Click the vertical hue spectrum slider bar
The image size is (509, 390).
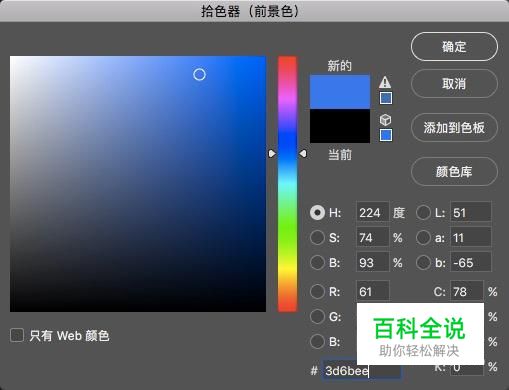point(287,184)
